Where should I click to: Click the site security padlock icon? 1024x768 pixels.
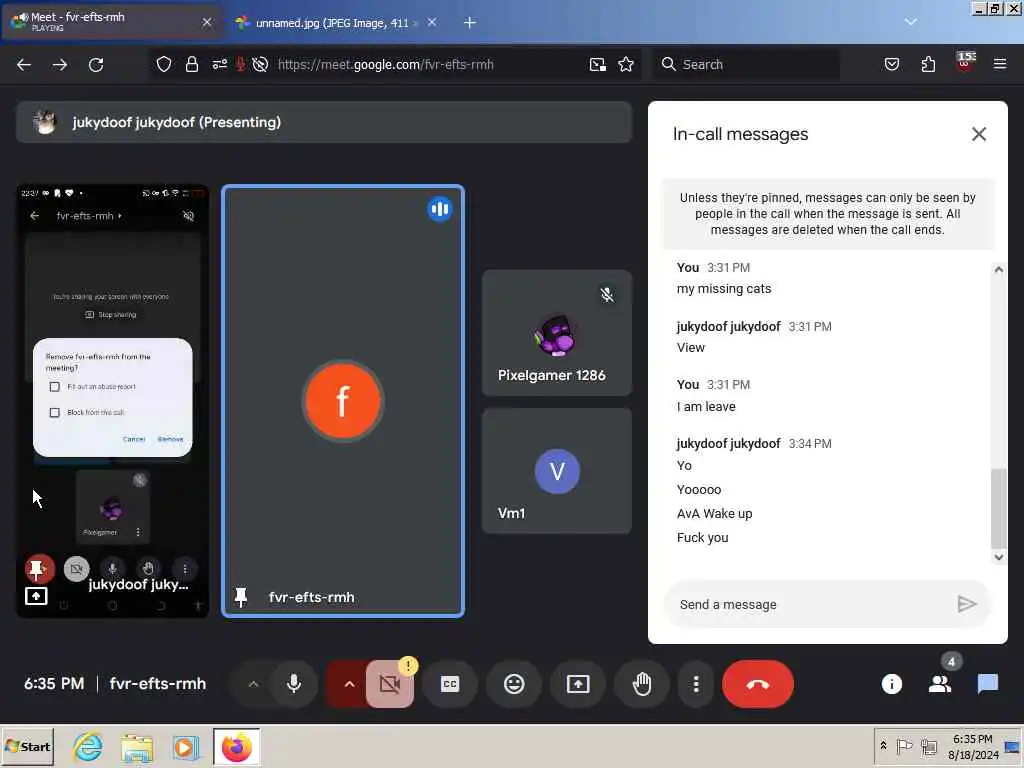pos(191,64)
